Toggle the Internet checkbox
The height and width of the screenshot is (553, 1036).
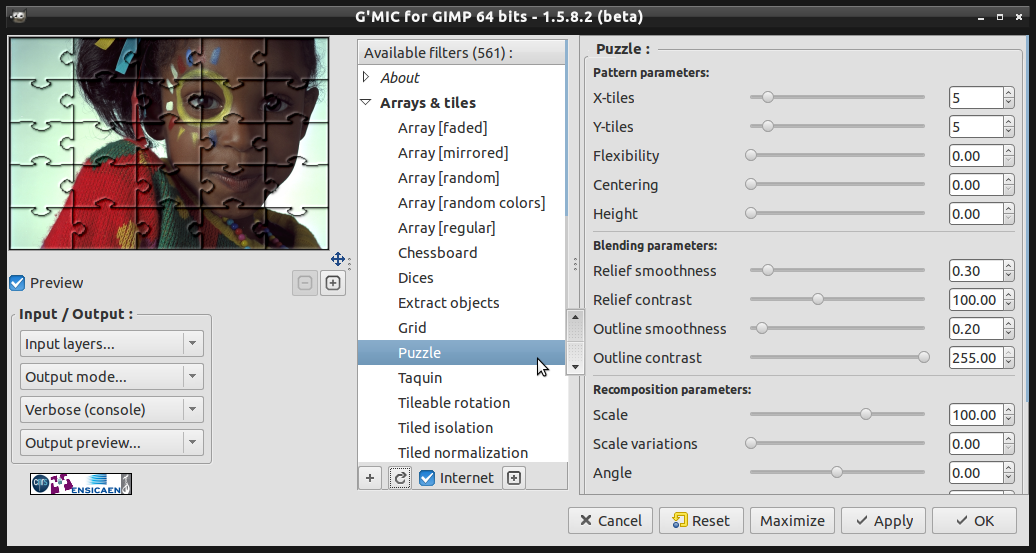tap(427, 478)
